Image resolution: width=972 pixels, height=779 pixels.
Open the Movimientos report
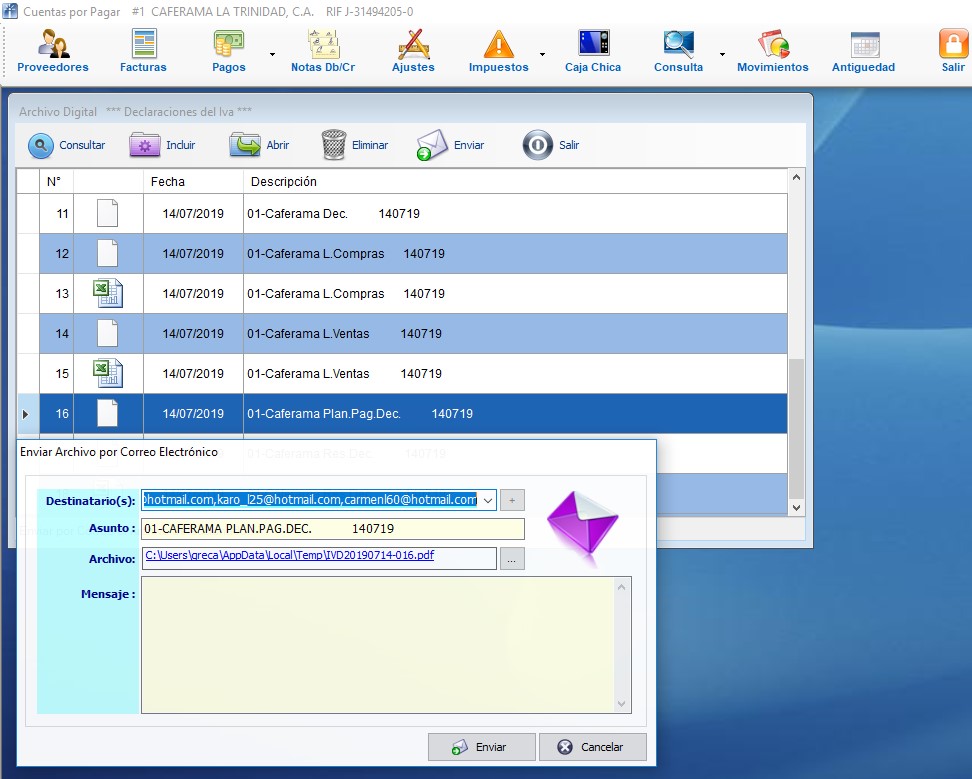(772, 51)
